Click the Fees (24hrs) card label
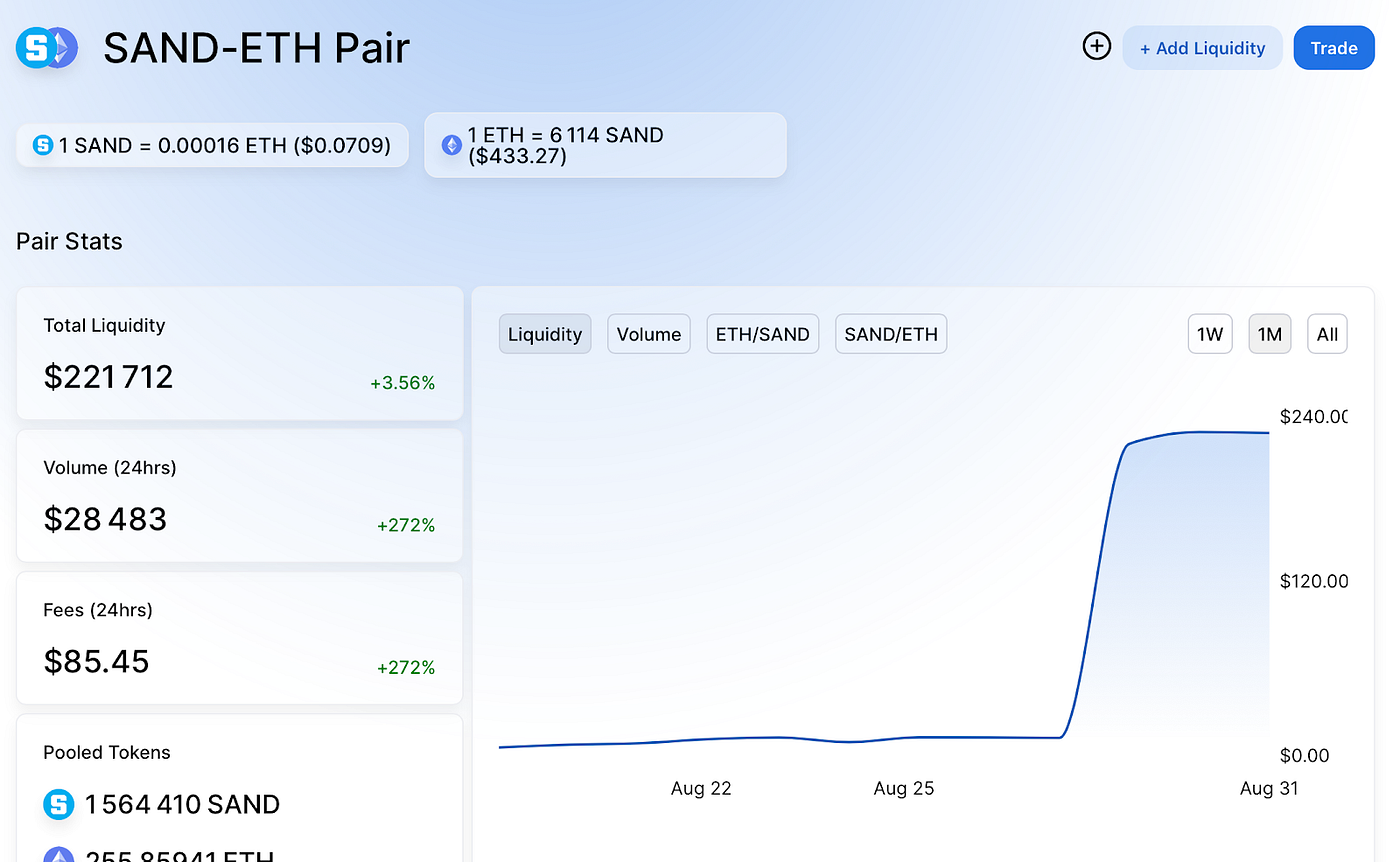Screen dimensions: 1400x862 click(98, 609)
